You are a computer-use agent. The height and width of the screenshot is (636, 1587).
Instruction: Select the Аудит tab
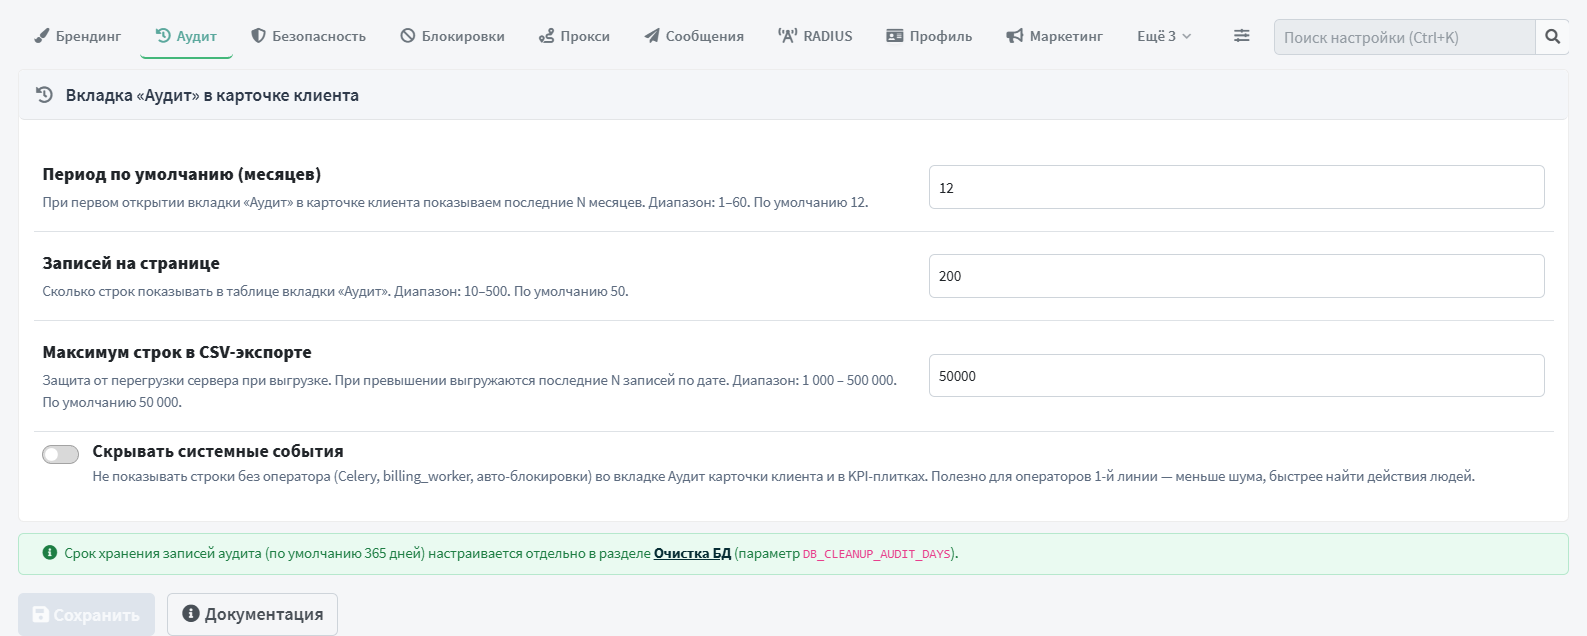tap(187, 36)
